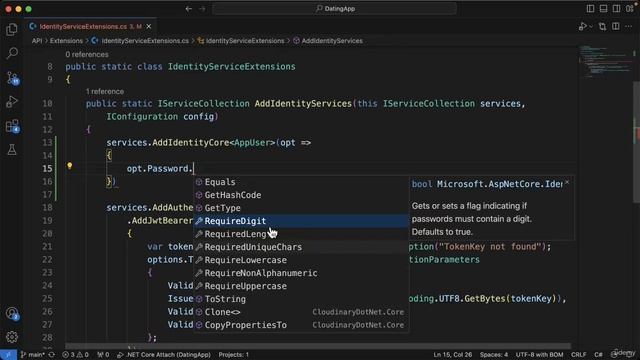Viewport: 640px width, 360px height.
Task: Open changes compare icon in editor toolbar
Action: 602,27
